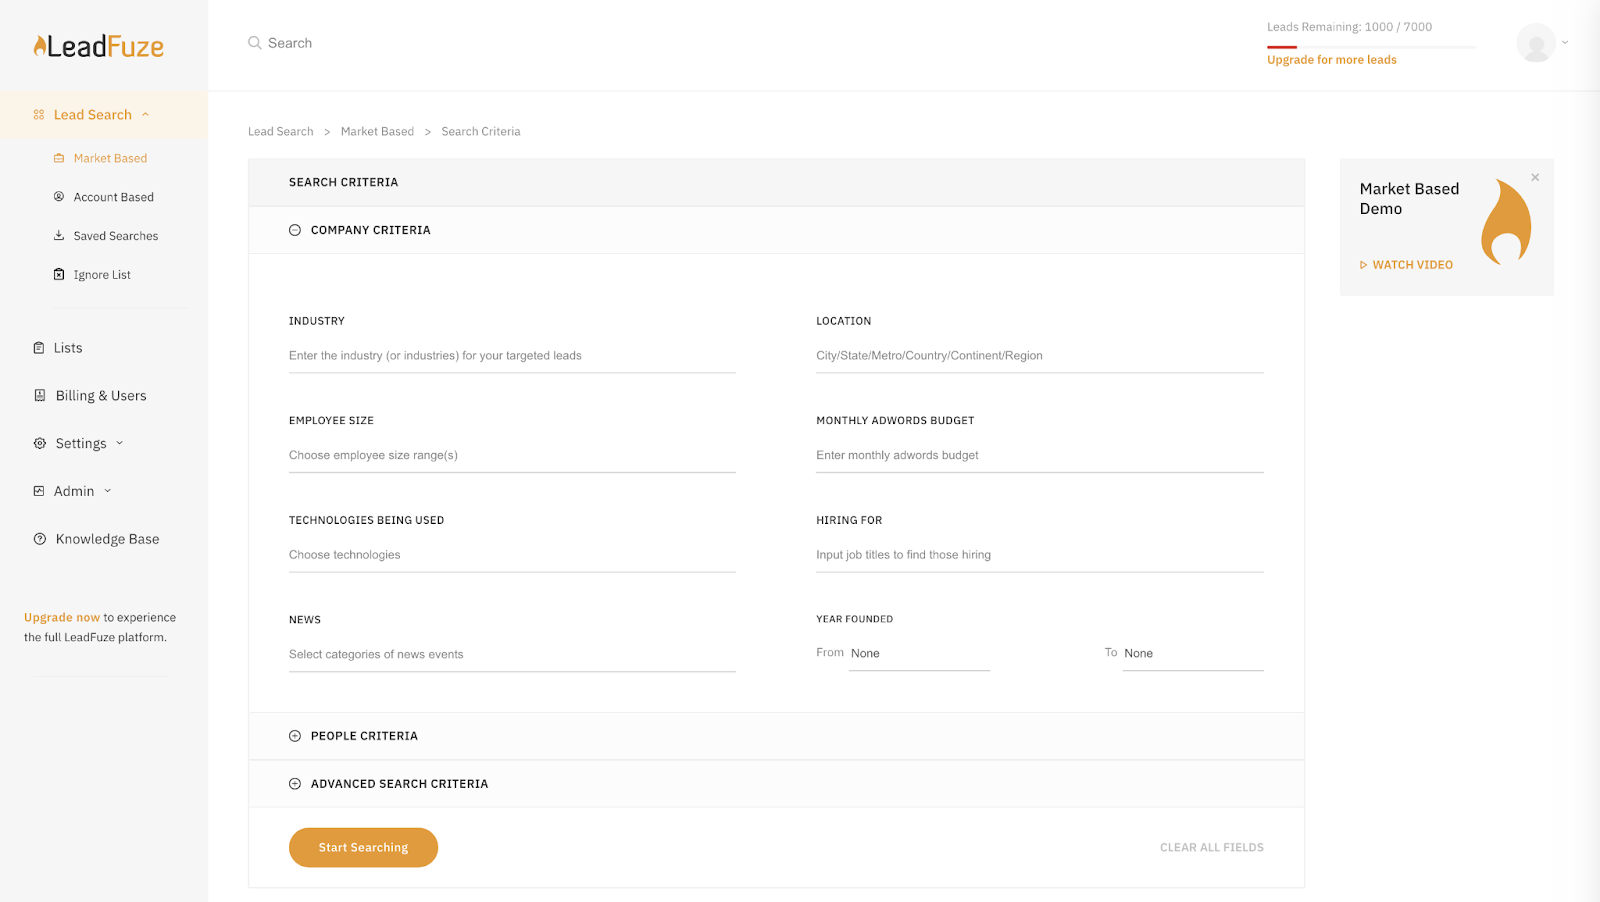Select Lists in the sidebar

[68, 347]
